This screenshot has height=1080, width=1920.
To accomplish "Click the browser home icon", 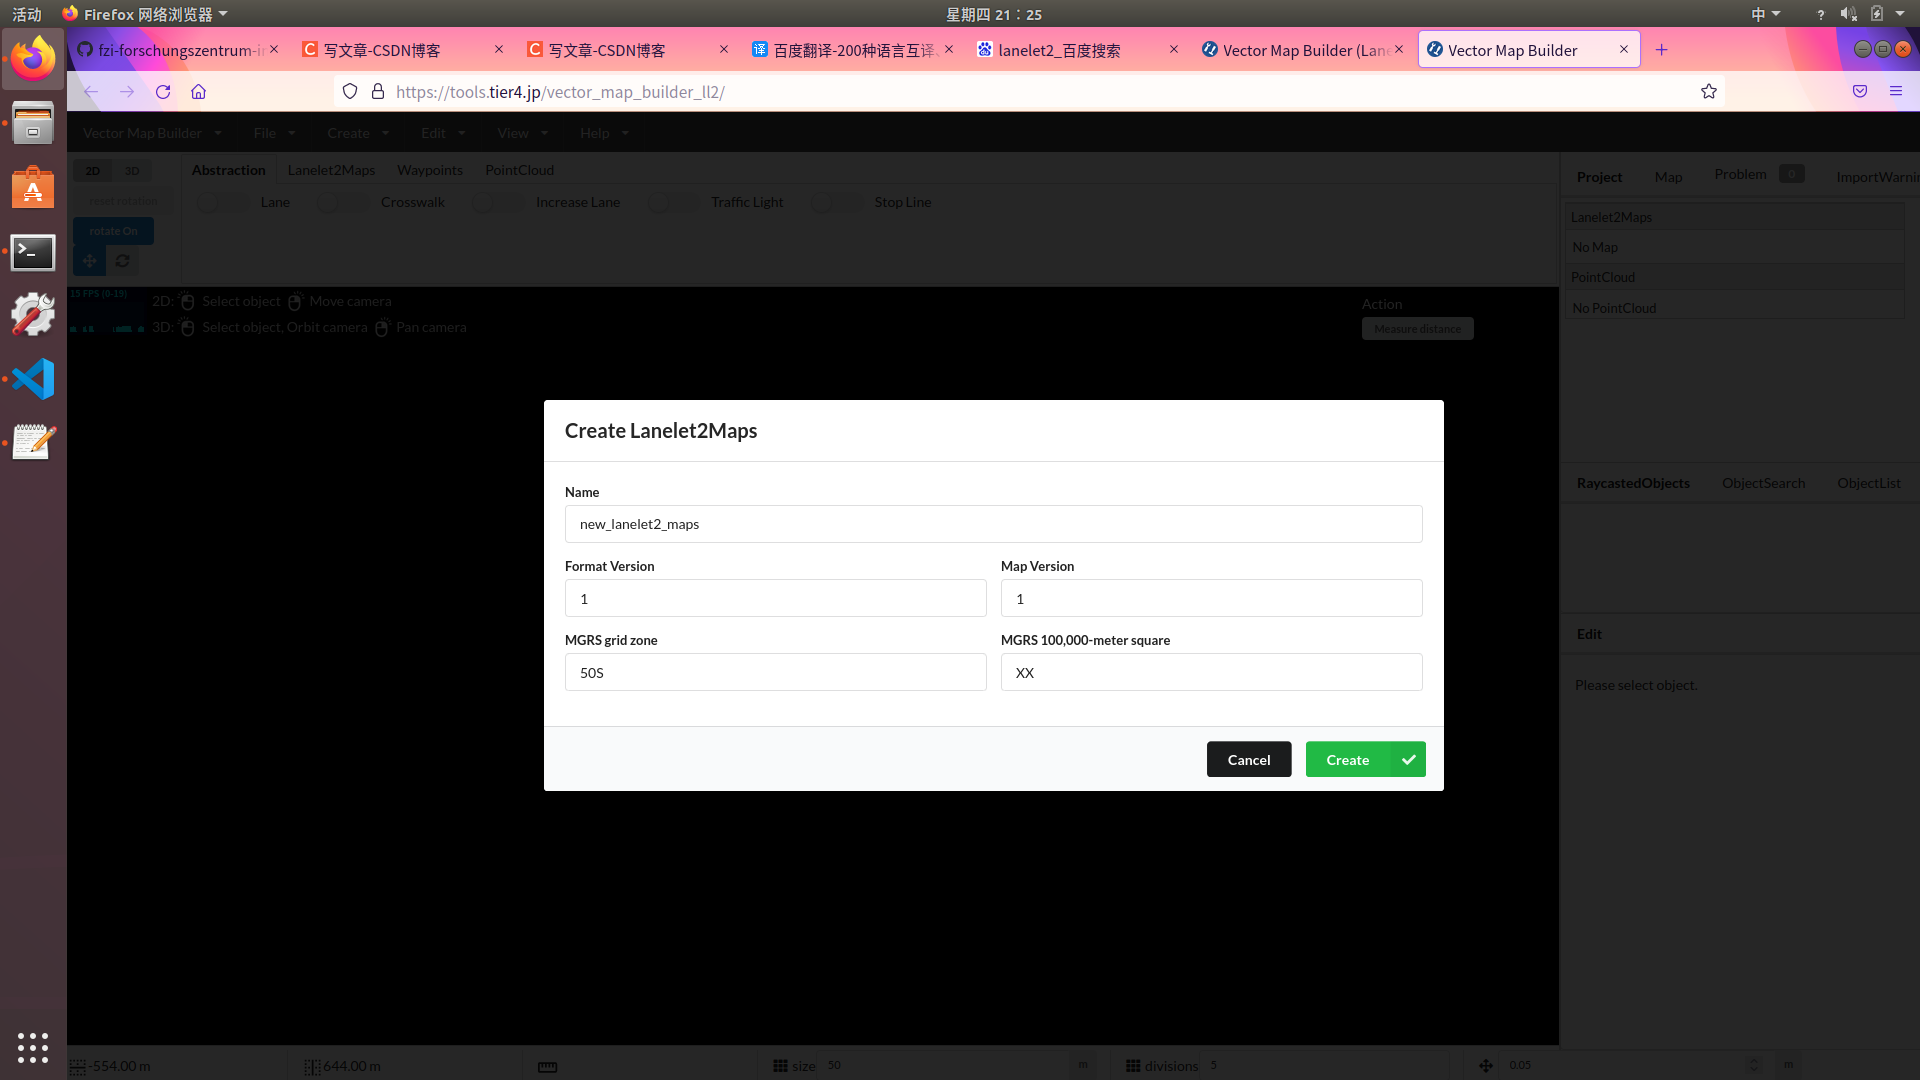I will click(199, 92).
